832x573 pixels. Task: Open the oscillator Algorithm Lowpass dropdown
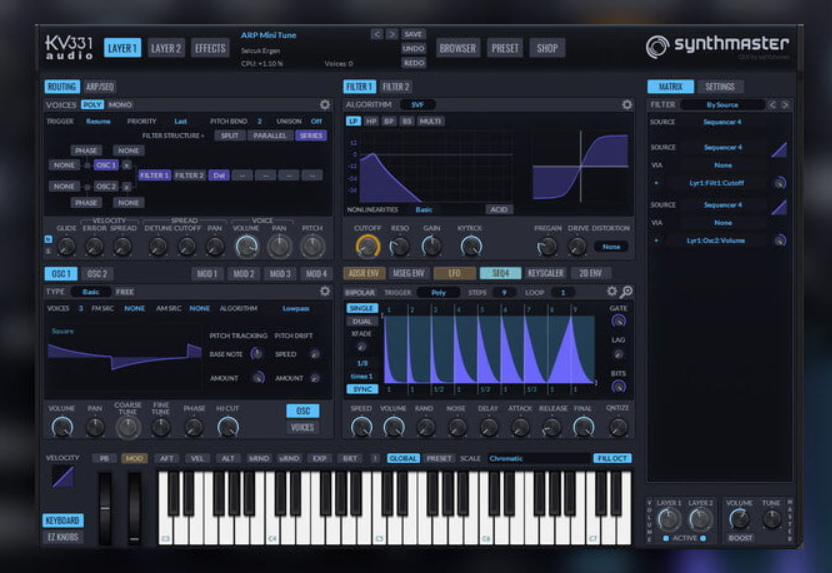pyautogui.click(x=296, y=308)
